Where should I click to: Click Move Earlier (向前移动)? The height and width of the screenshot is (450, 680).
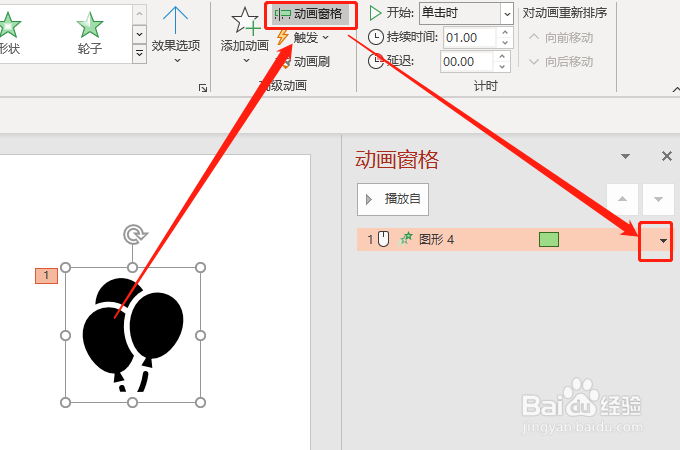click(560, 38)
